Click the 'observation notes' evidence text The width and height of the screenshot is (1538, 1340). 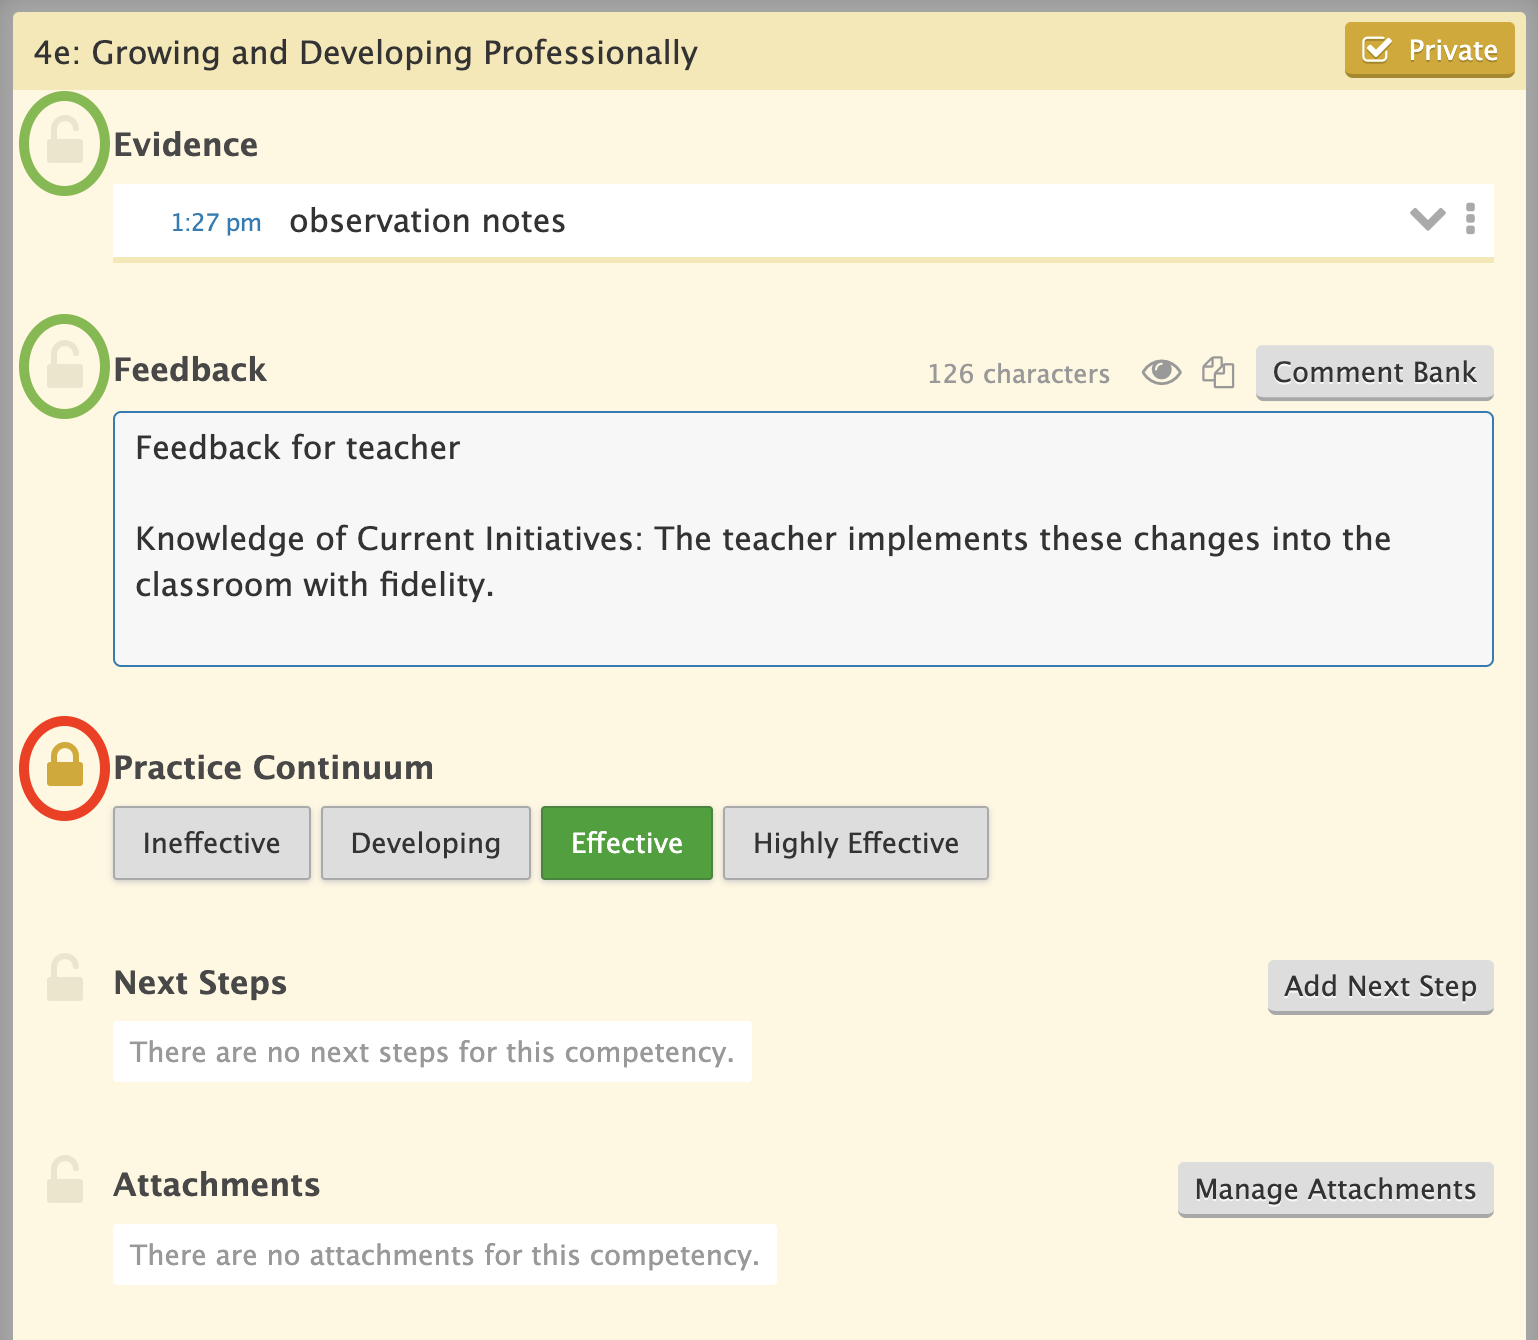tap(427, 221)
